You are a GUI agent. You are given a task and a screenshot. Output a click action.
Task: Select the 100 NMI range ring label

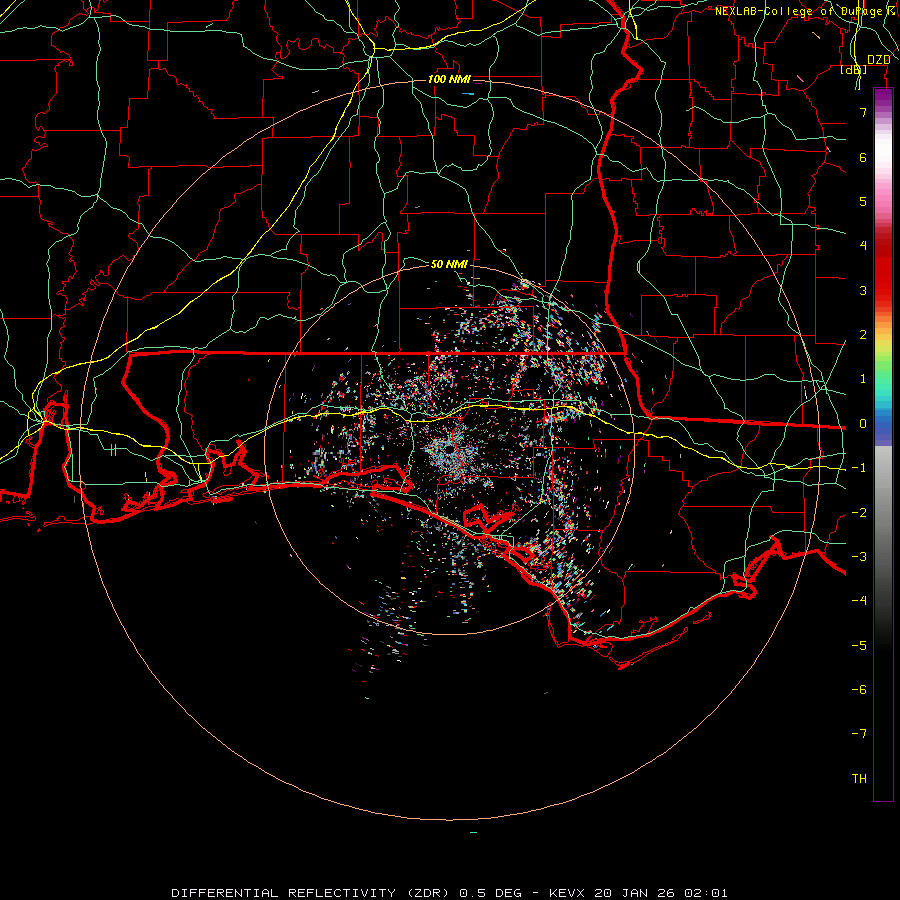pos(449,79)
